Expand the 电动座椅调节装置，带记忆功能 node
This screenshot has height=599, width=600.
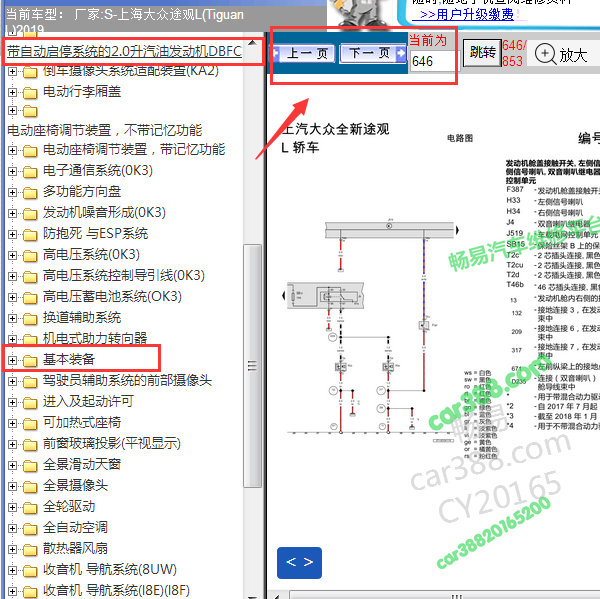tap(12, 150)
